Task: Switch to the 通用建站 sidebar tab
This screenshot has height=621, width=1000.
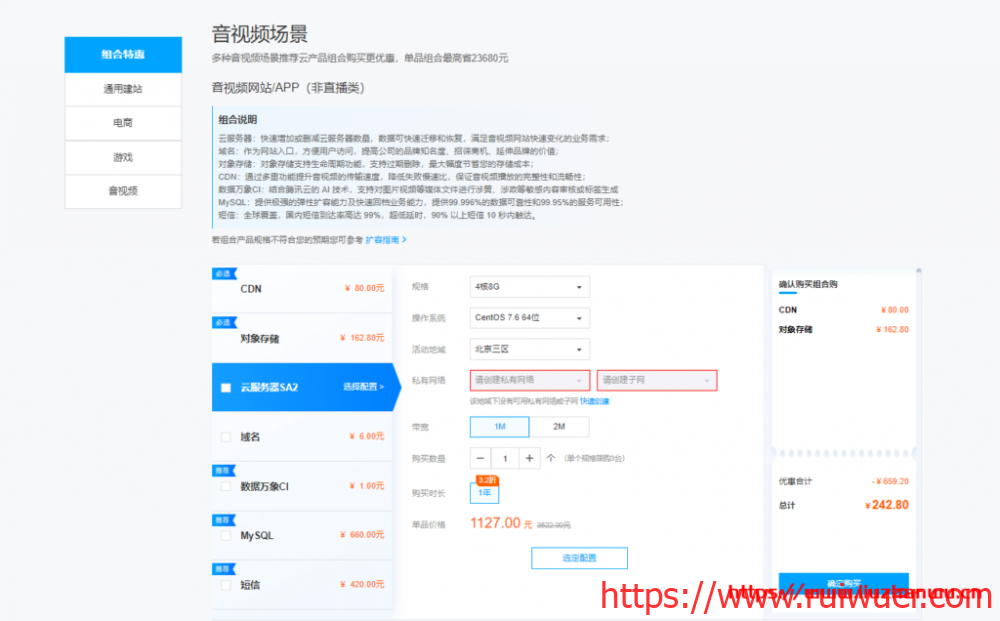Action: 123,89
